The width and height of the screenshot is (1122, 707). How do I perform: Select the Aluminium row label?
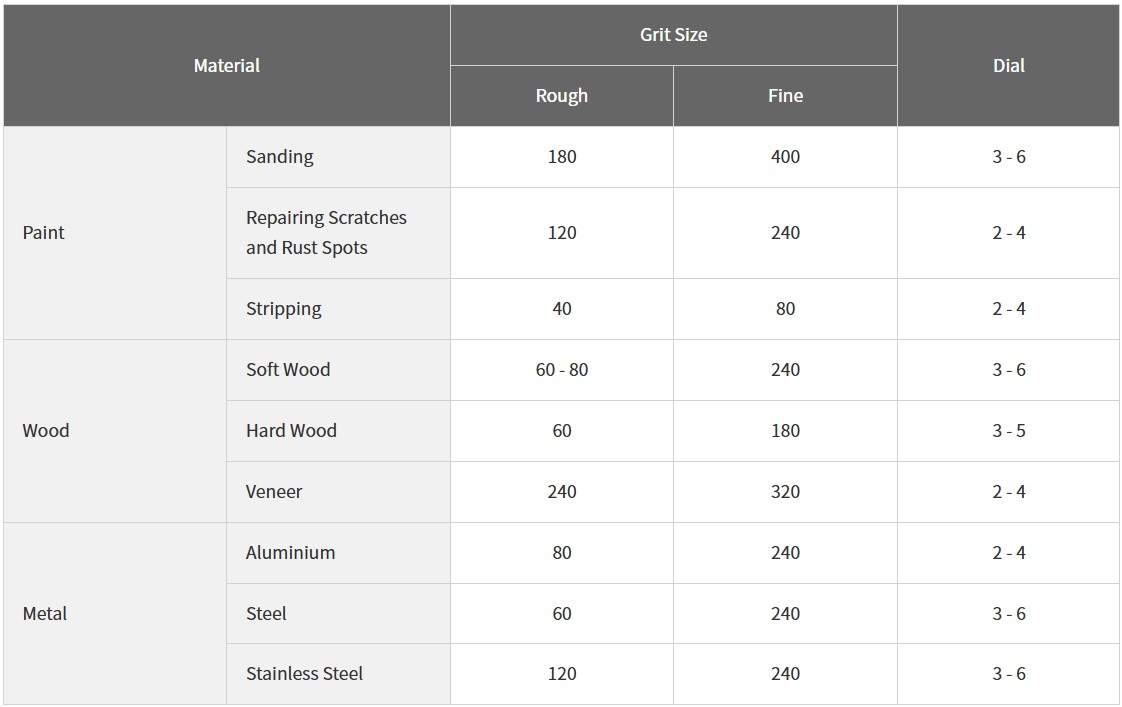[338, 552]
